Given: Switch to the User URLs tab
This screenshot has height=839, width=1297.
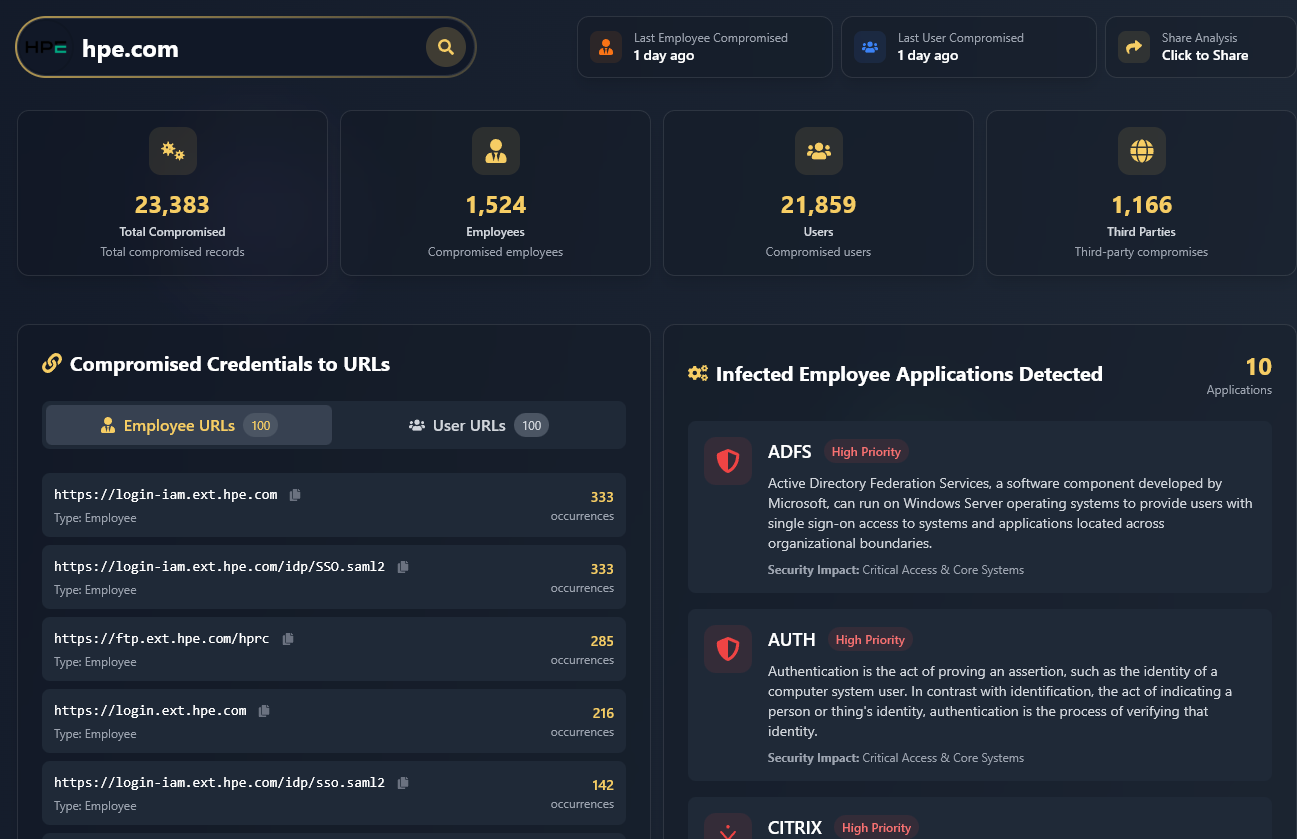Looking at the screenshot, I should tap(478, 425).
